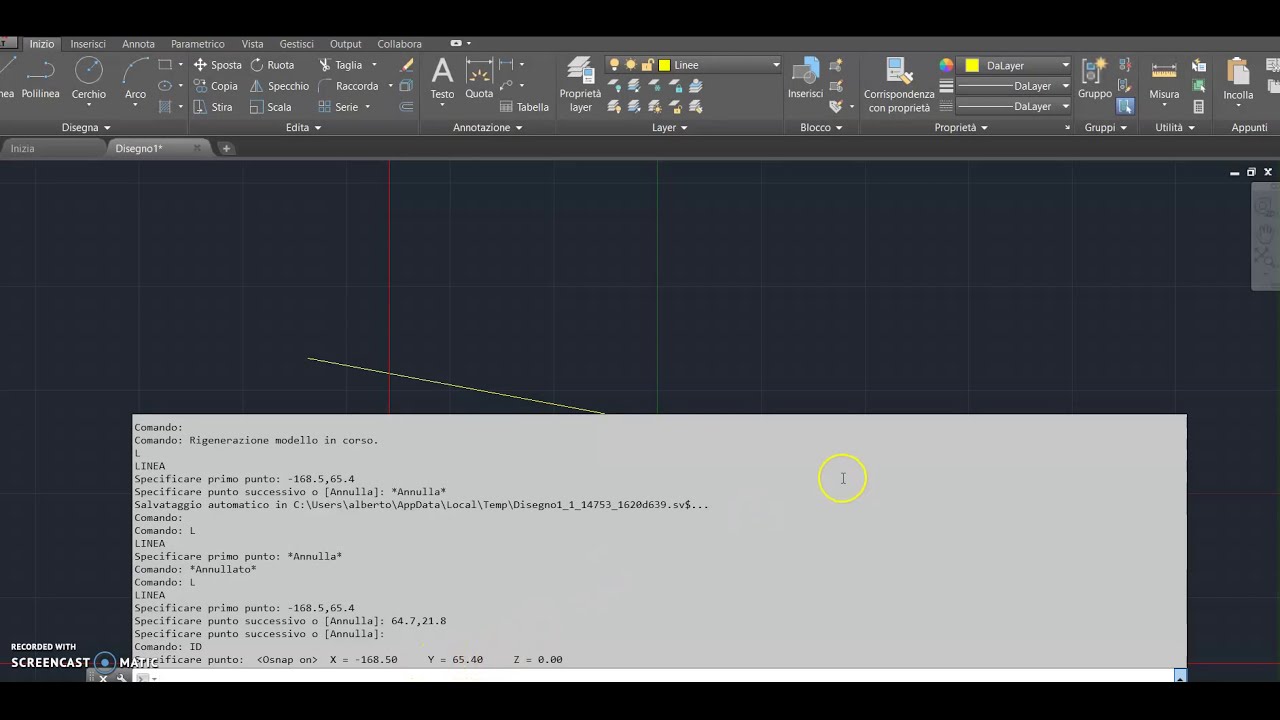Insert a Tabella table

pos(524,107)
